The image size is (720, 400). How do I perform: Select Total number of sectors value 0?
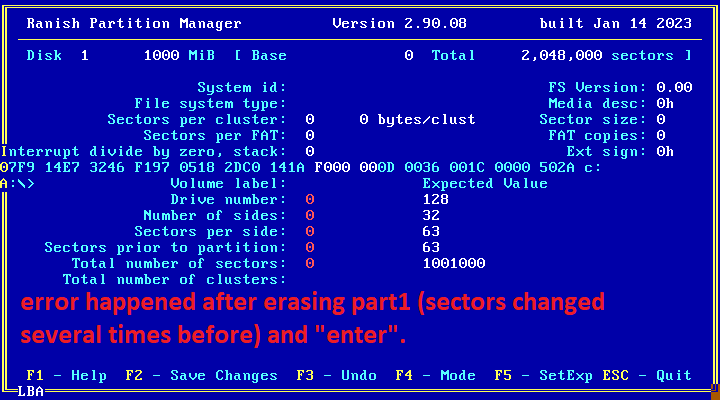tap(310, 264)
